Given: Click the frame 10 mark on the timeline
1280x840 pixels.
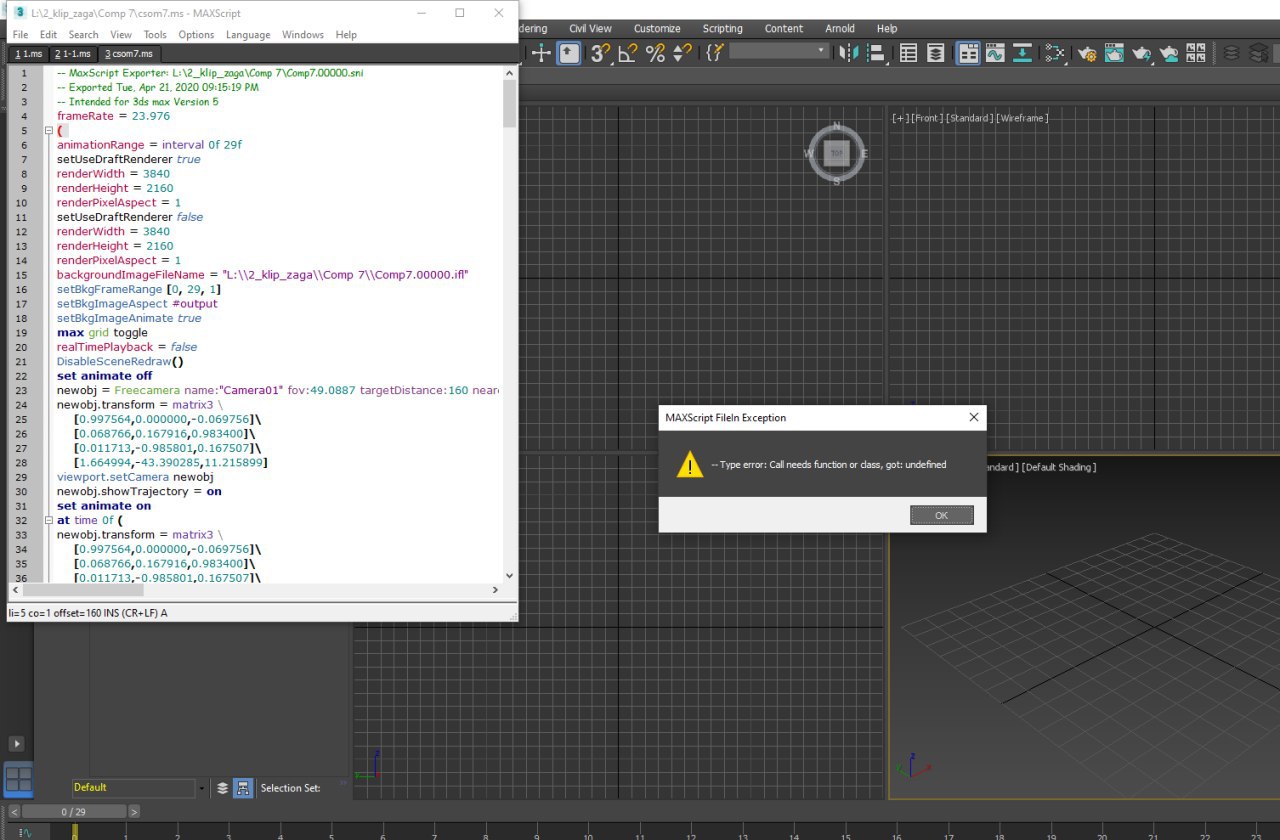Looking at the screenshot, I should click(588, 832).
